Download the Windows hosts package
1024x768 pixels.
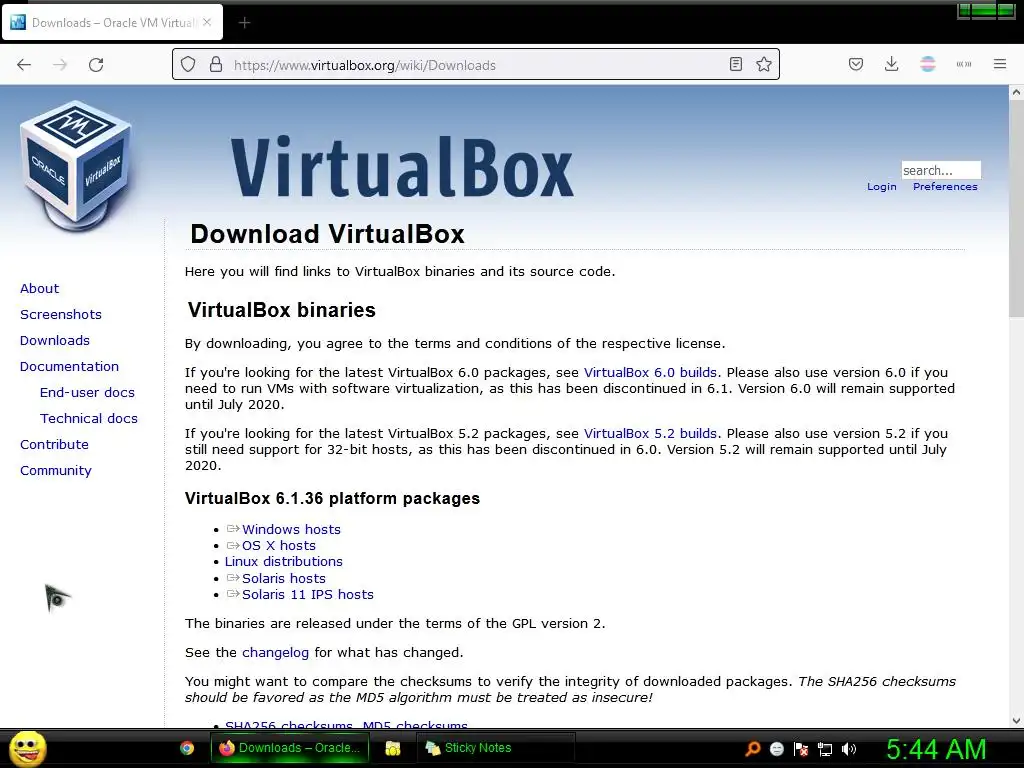pyautogui.click(x=291, y=529)
